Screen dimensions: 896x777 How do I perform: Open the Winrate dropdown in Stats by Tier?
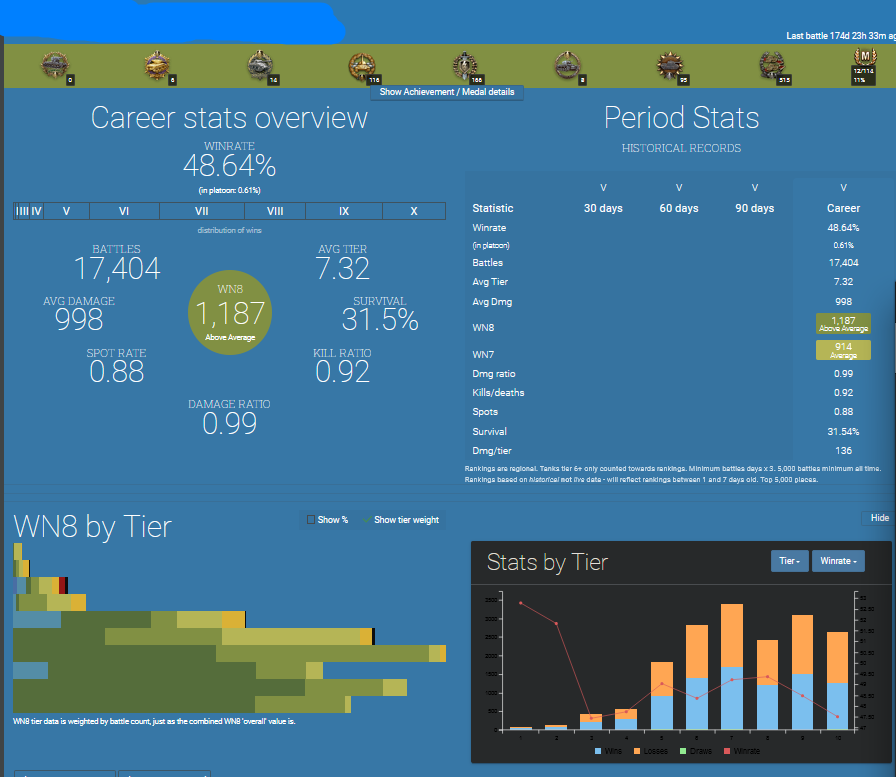(x=838, y=561)
